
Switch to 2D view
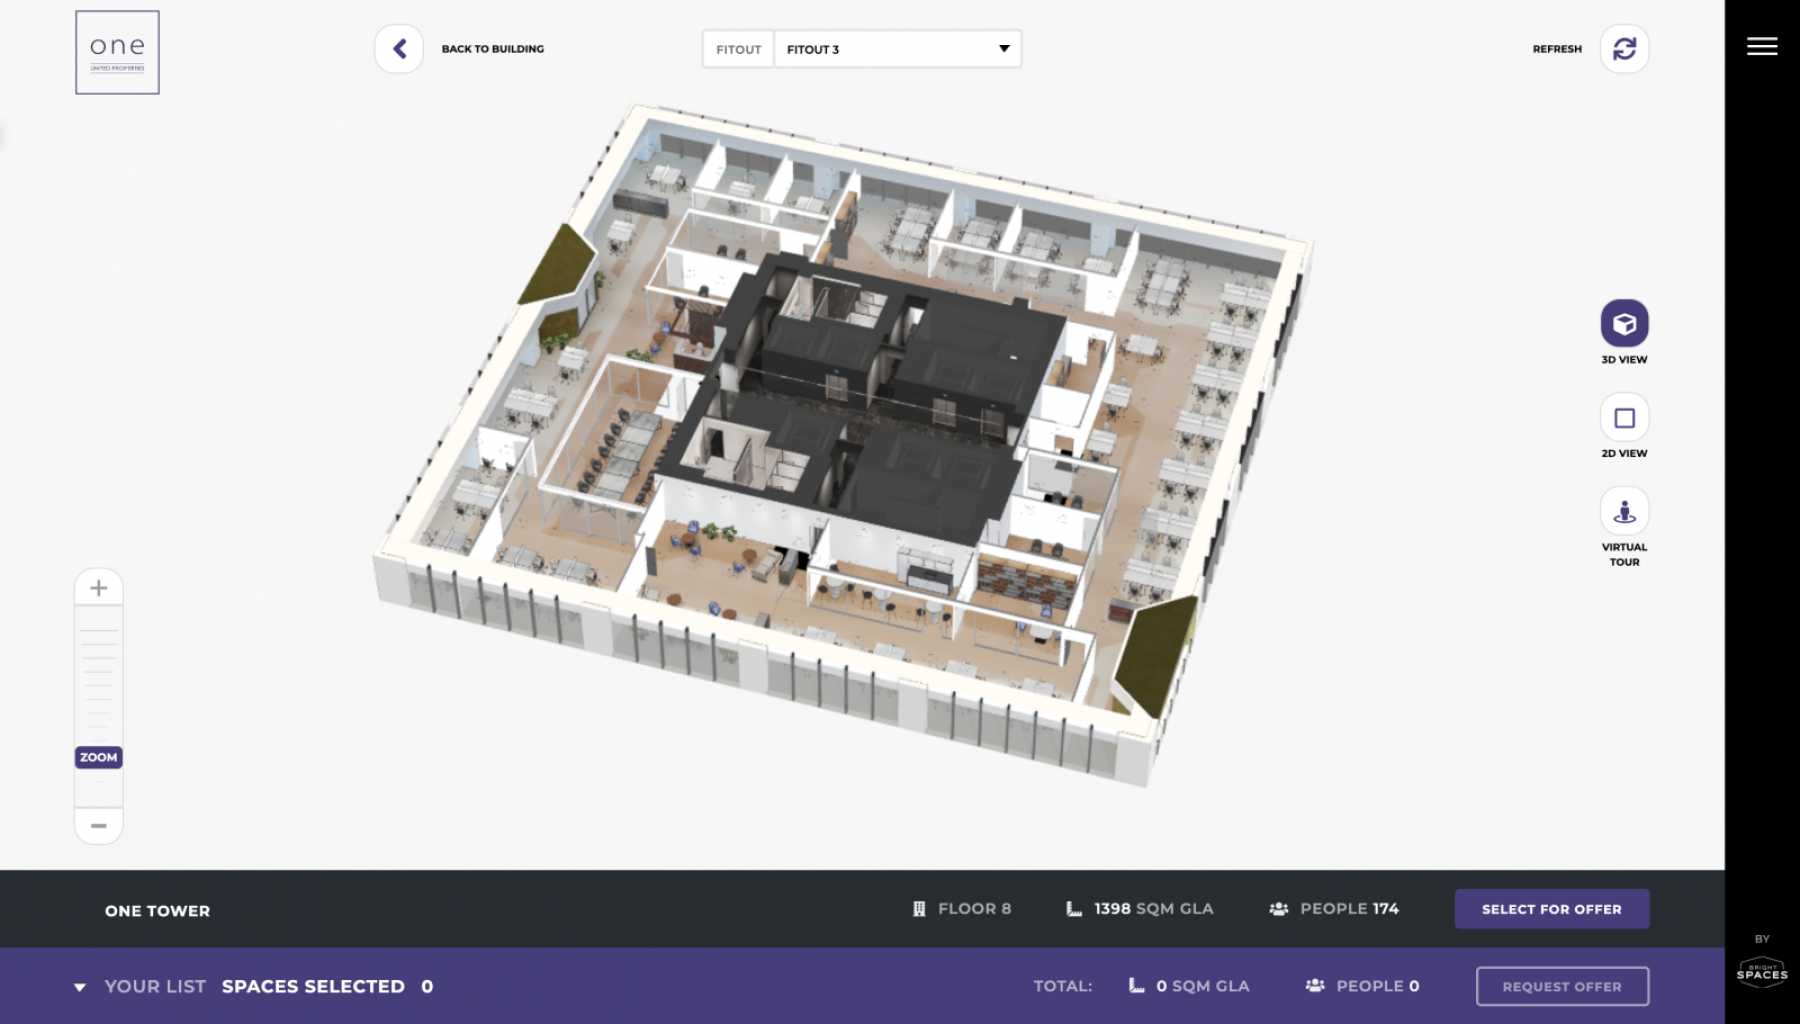[1624, 418]
